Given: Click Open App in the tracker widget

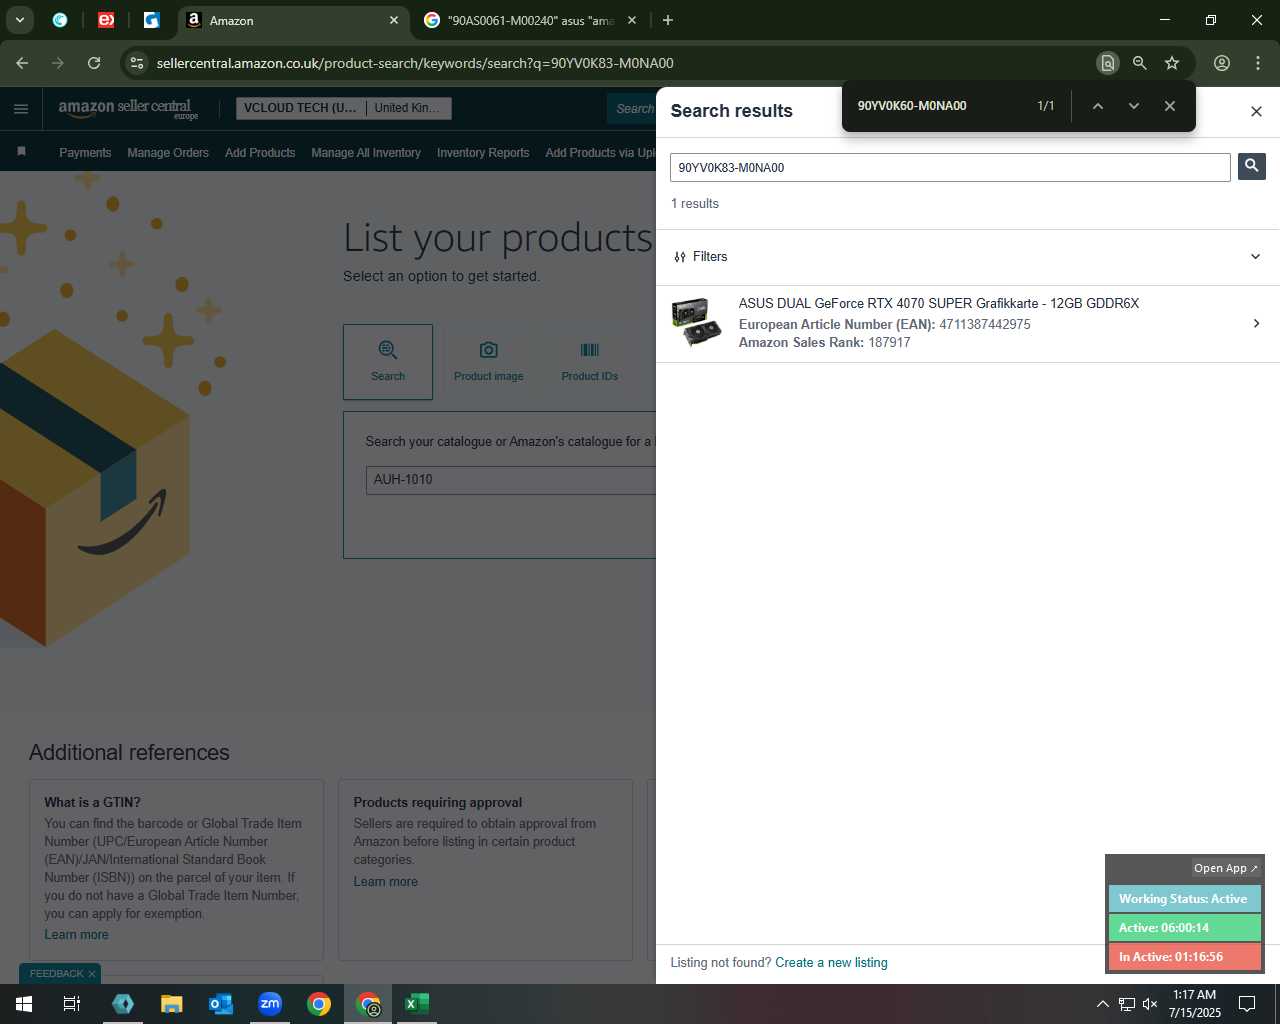Looking at the screenshot, I should 1226,868.
